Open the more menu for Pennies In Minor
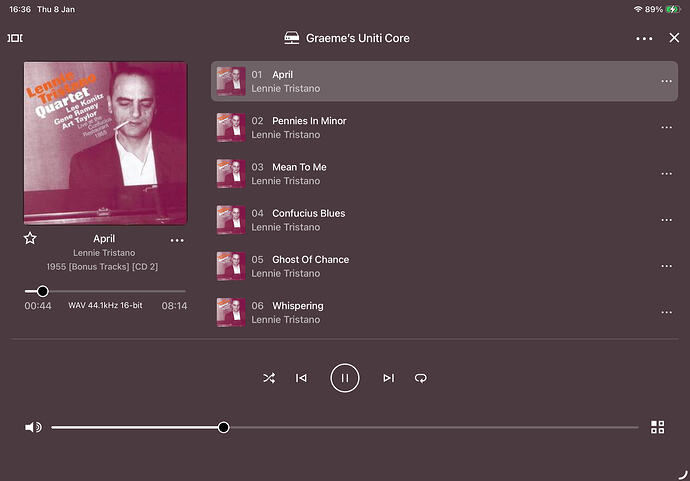690x481 pixels. point(666,128)
